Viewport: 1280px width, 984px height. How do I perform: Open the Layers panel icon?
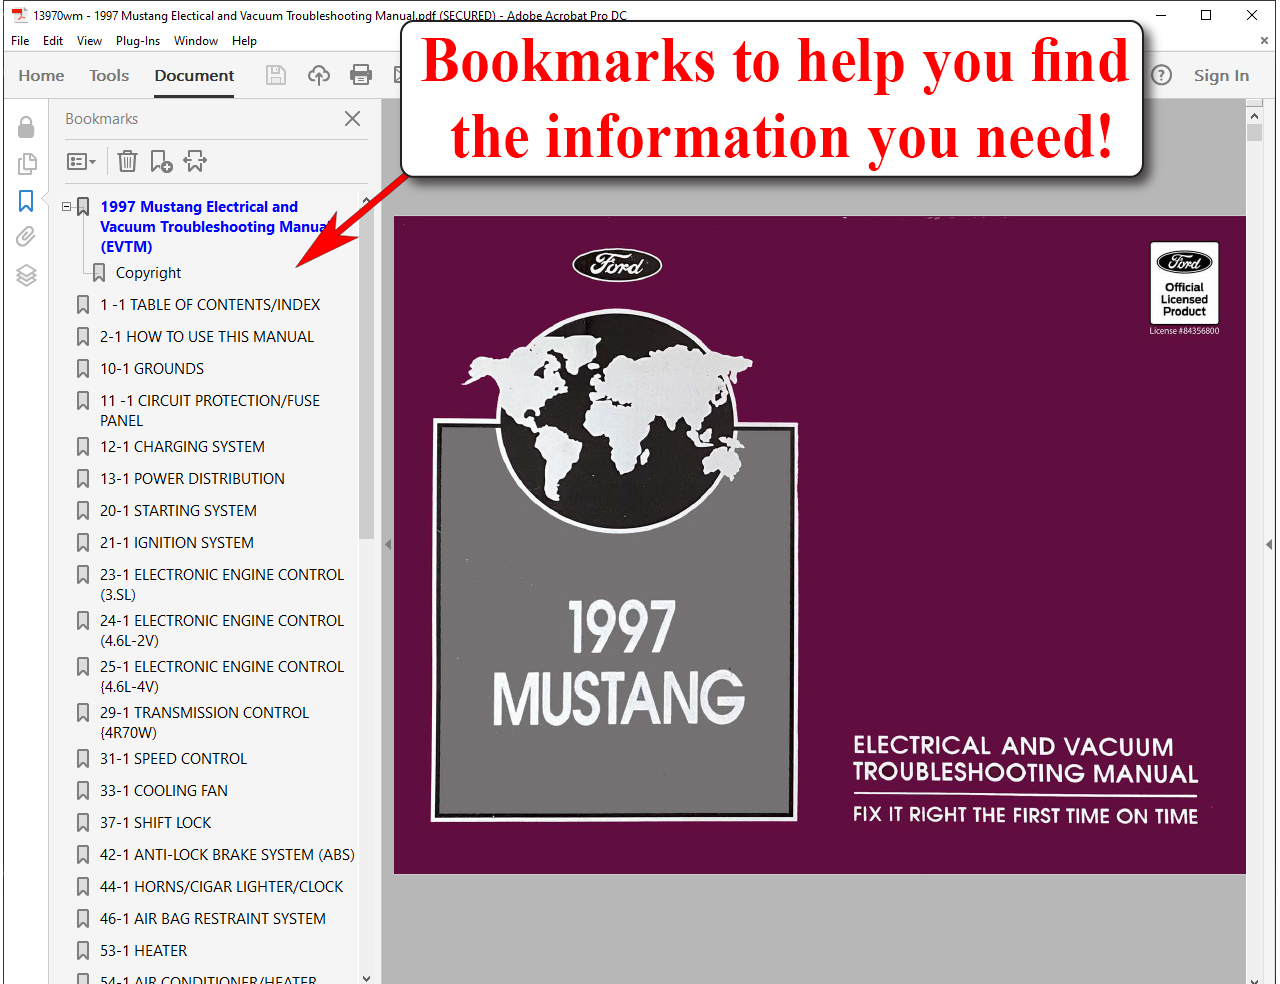coord(26,275)
